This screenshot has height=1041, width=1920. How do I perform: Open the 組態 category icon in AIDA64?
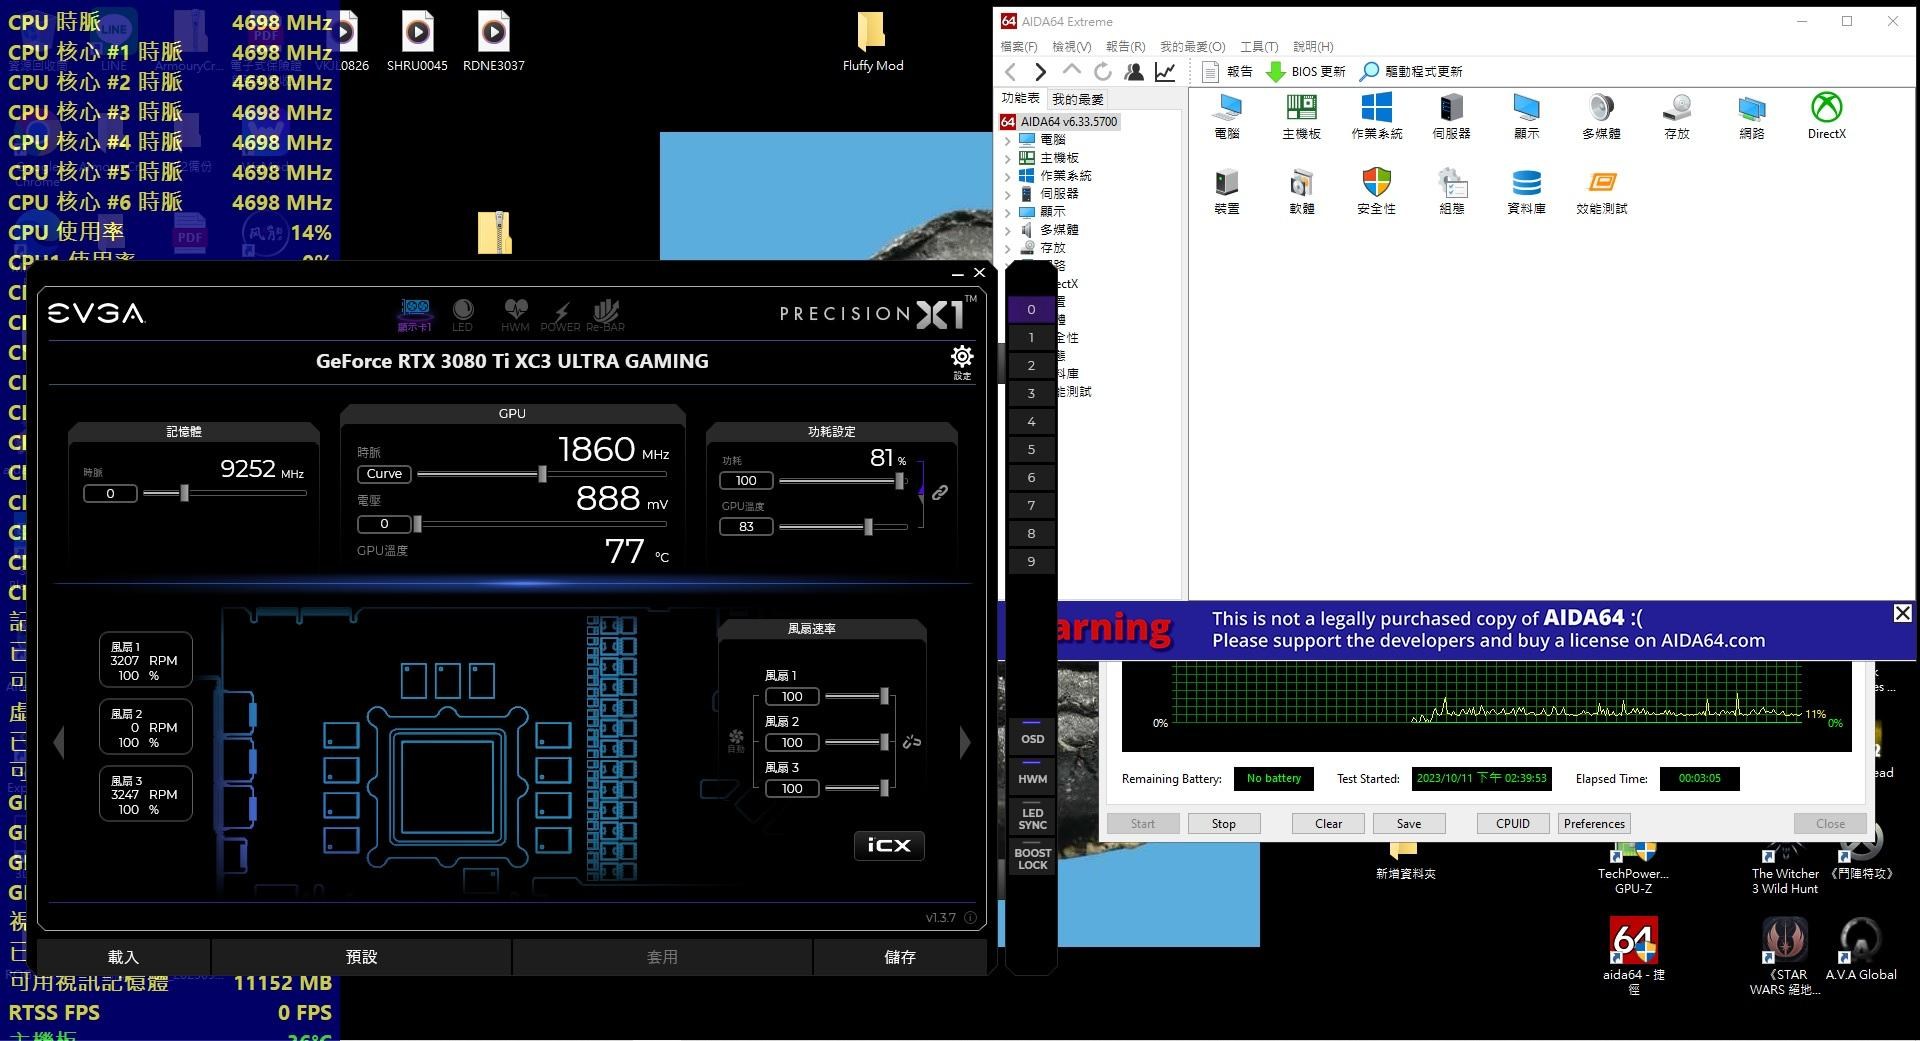tap(1451, 191)
